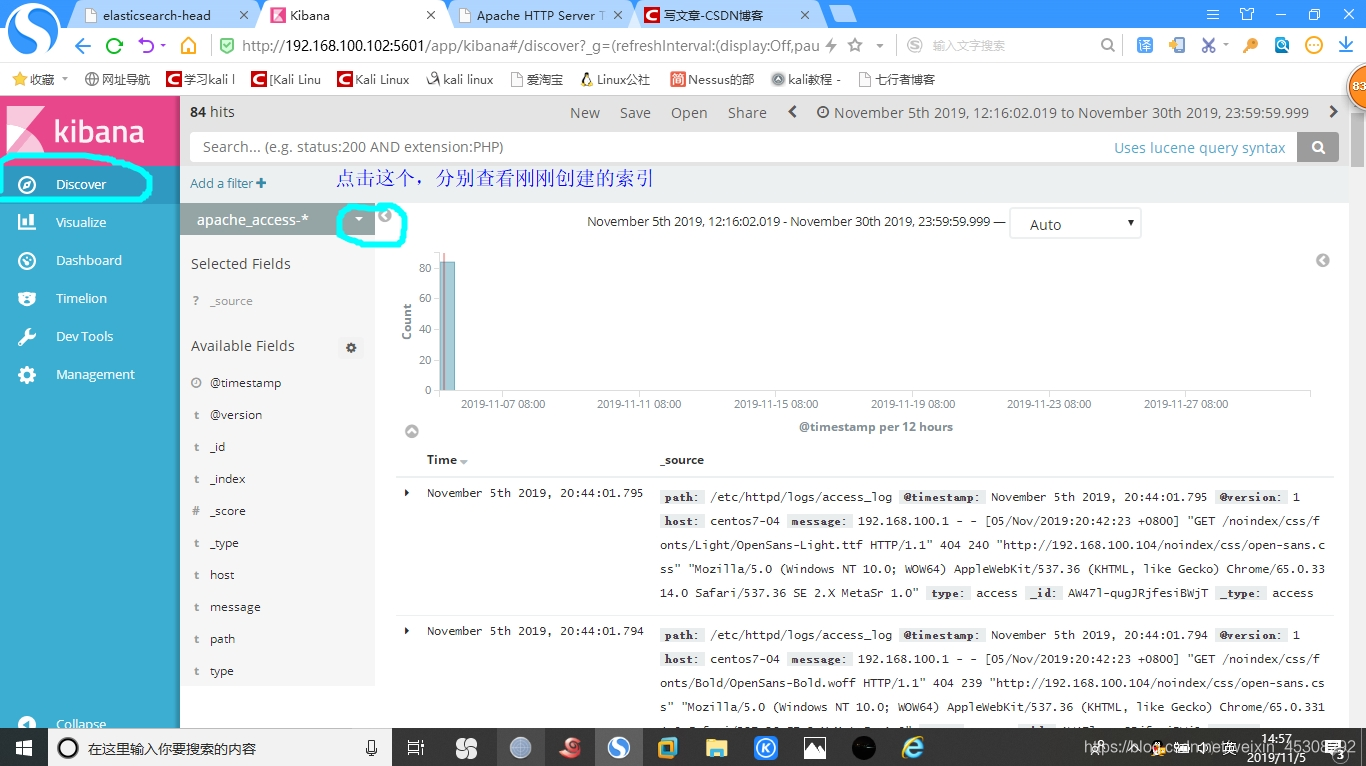Open the scissors screenshot tool in browser toolbar
The height and width of the screenshot is (766, 1366).
1208,45
